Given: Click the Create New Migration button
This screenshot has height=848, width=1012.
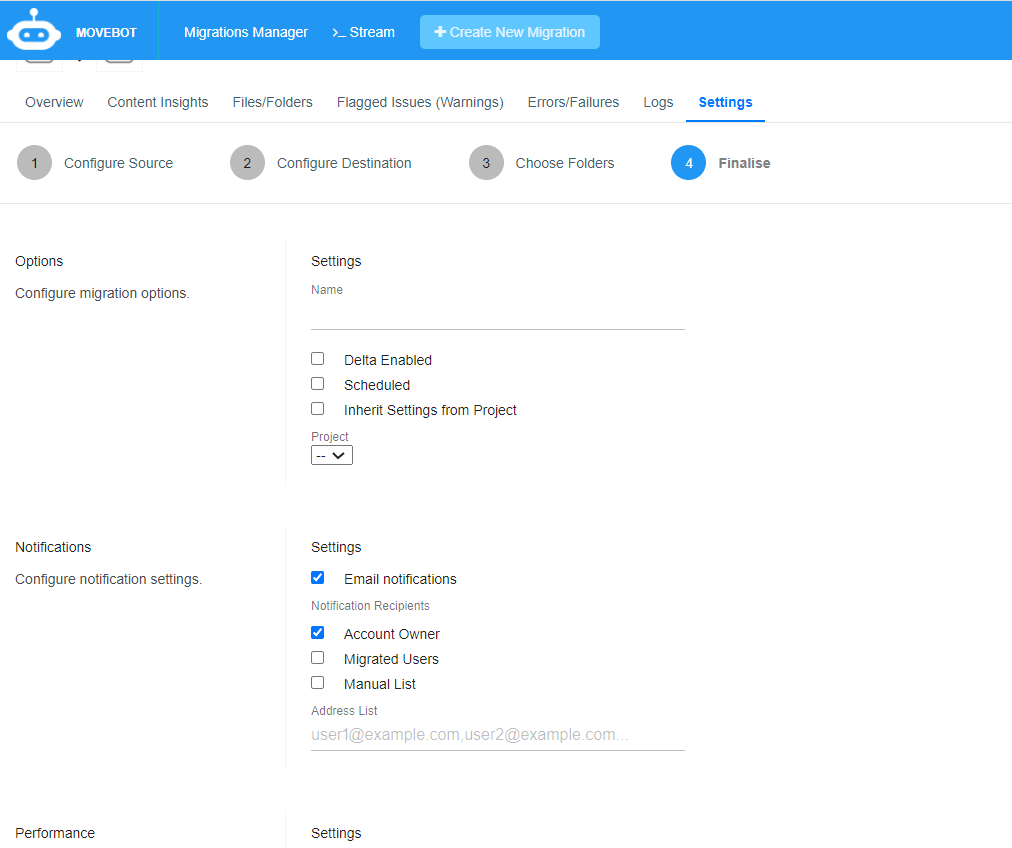Looking at the screenshot, I should click(510, 32).
